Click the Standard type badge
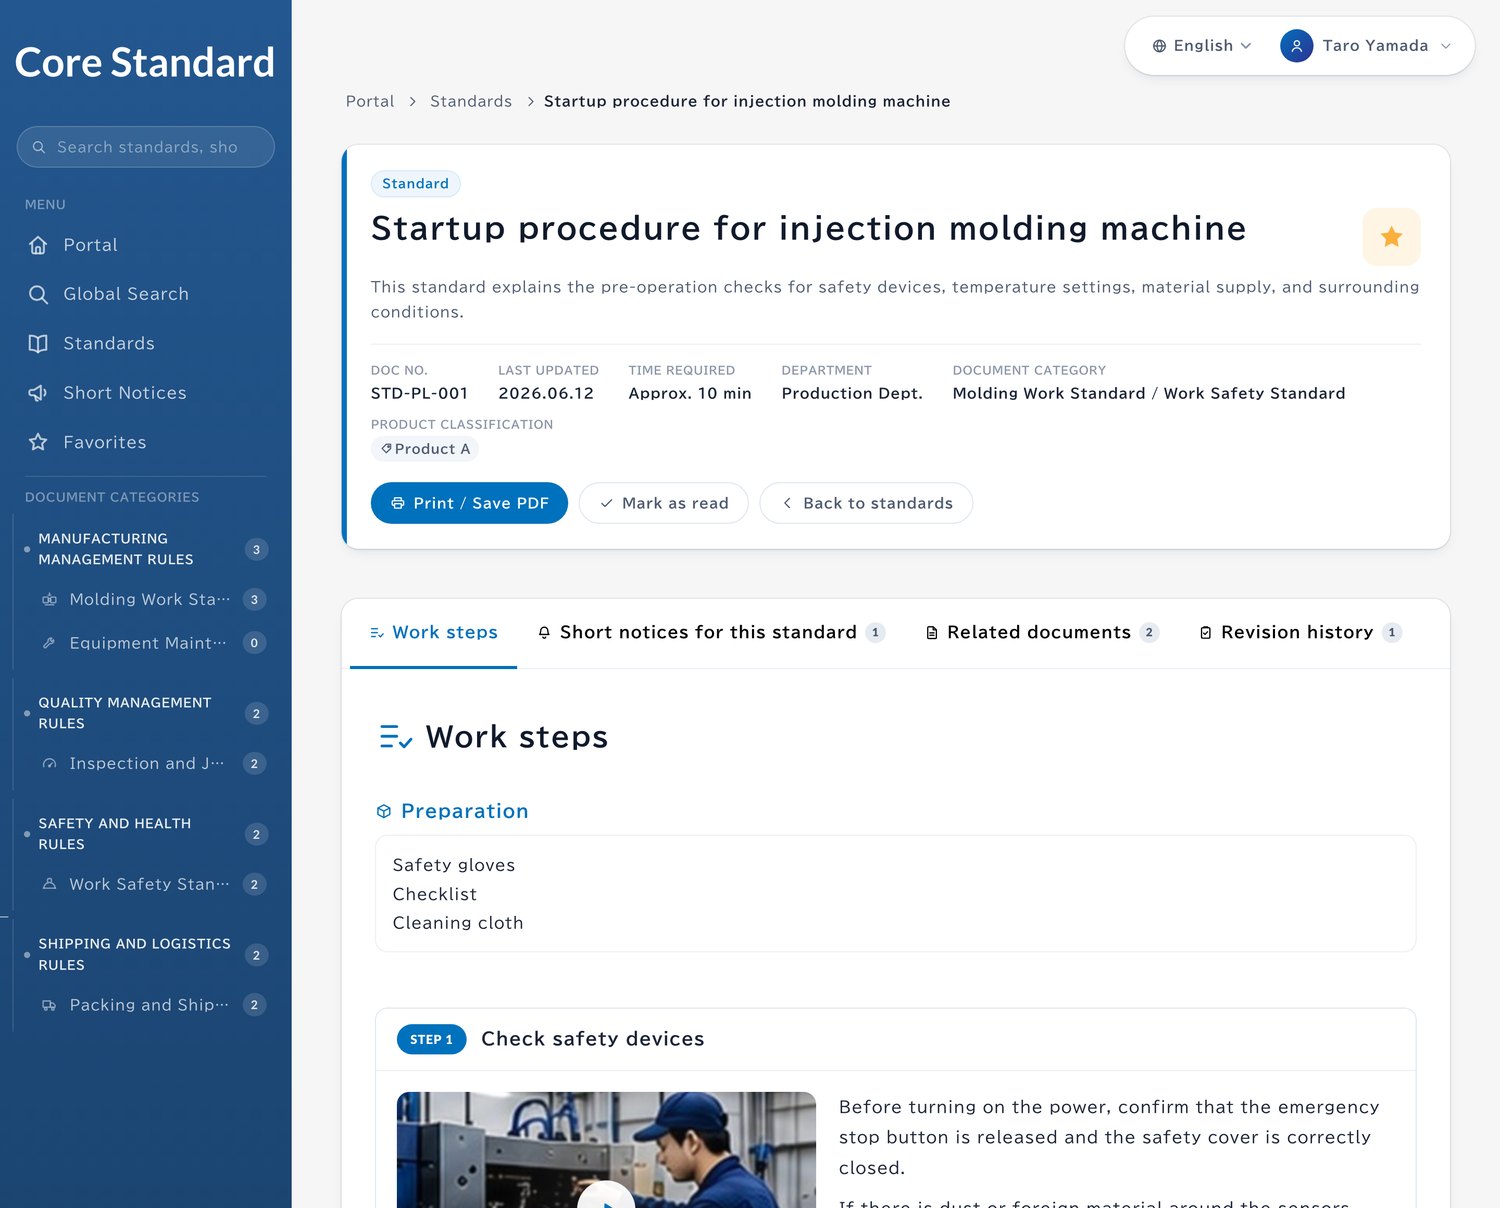The image size is (1500, 1208). [415, 184]
